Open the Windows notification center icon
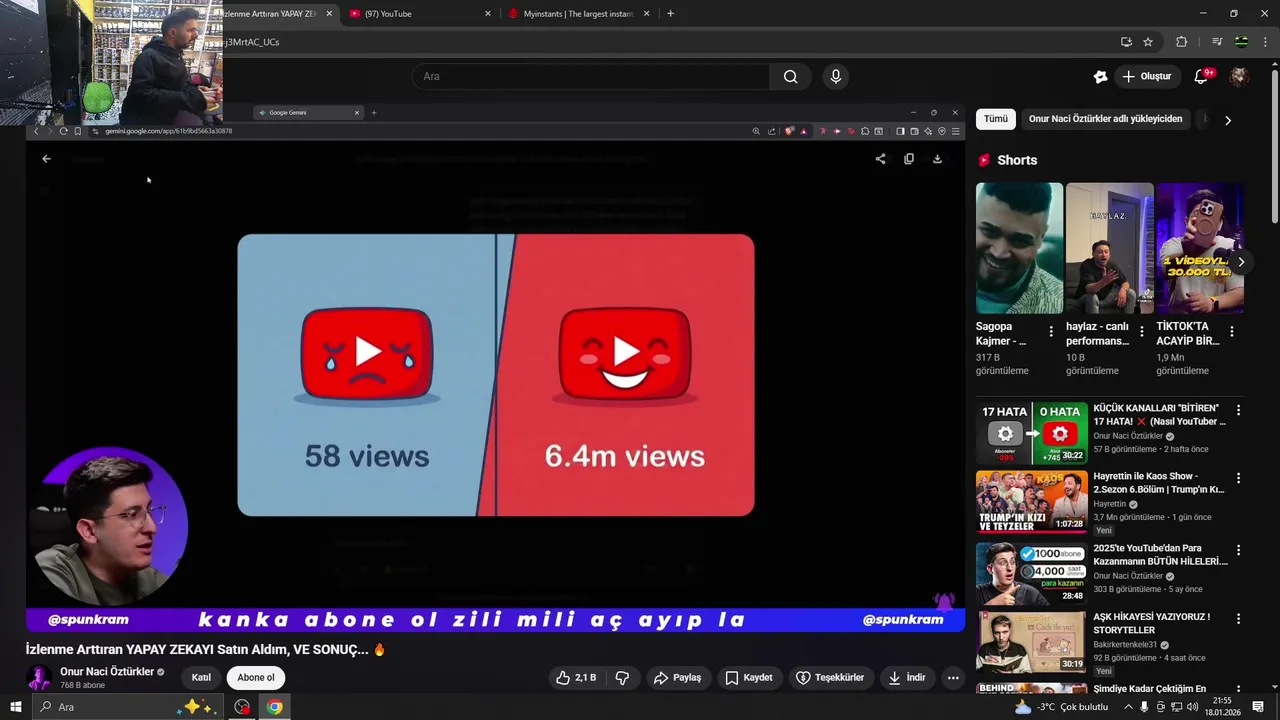 tap(1258, 707)
